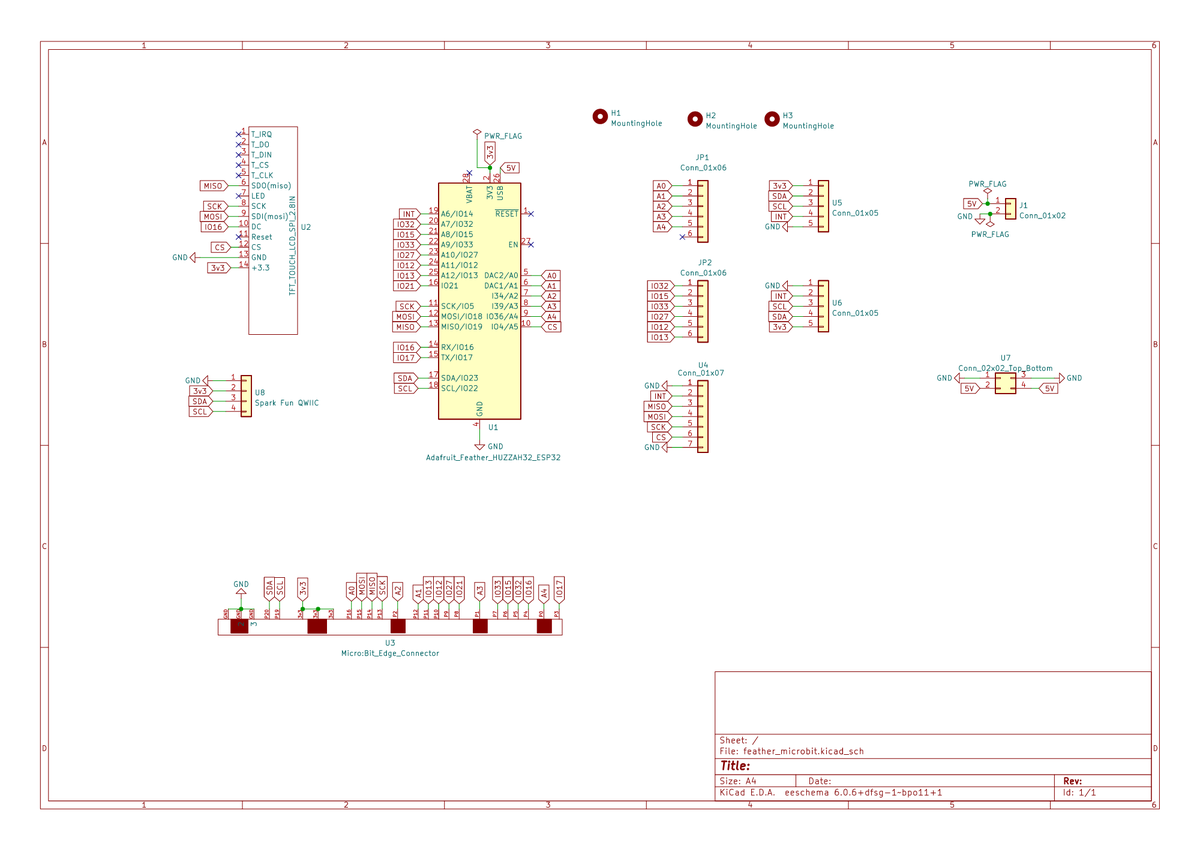Select the H2 mounting hole symbol
The height and width of the screenshot is (849, 1200).
coord(695,120)
